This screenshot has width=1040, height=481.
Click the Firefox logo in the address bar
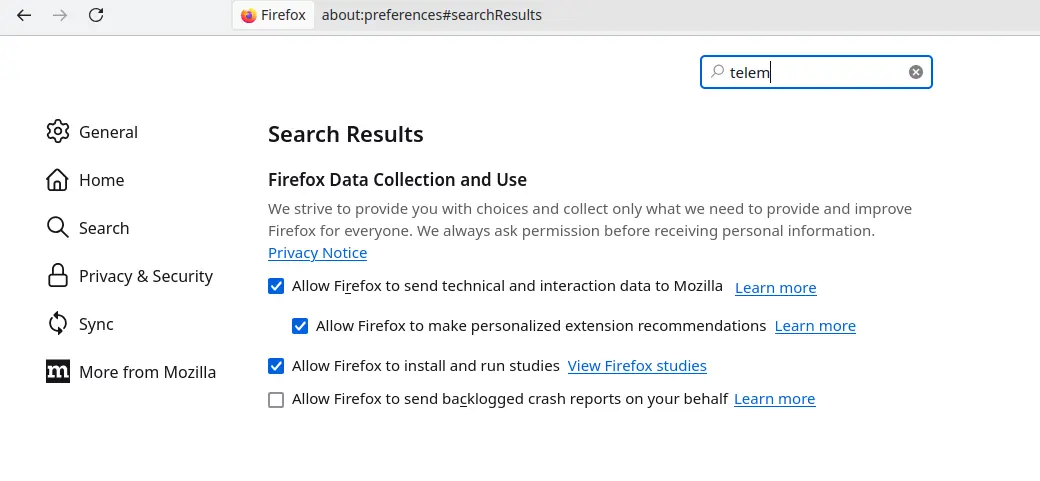tap(249, 16)
